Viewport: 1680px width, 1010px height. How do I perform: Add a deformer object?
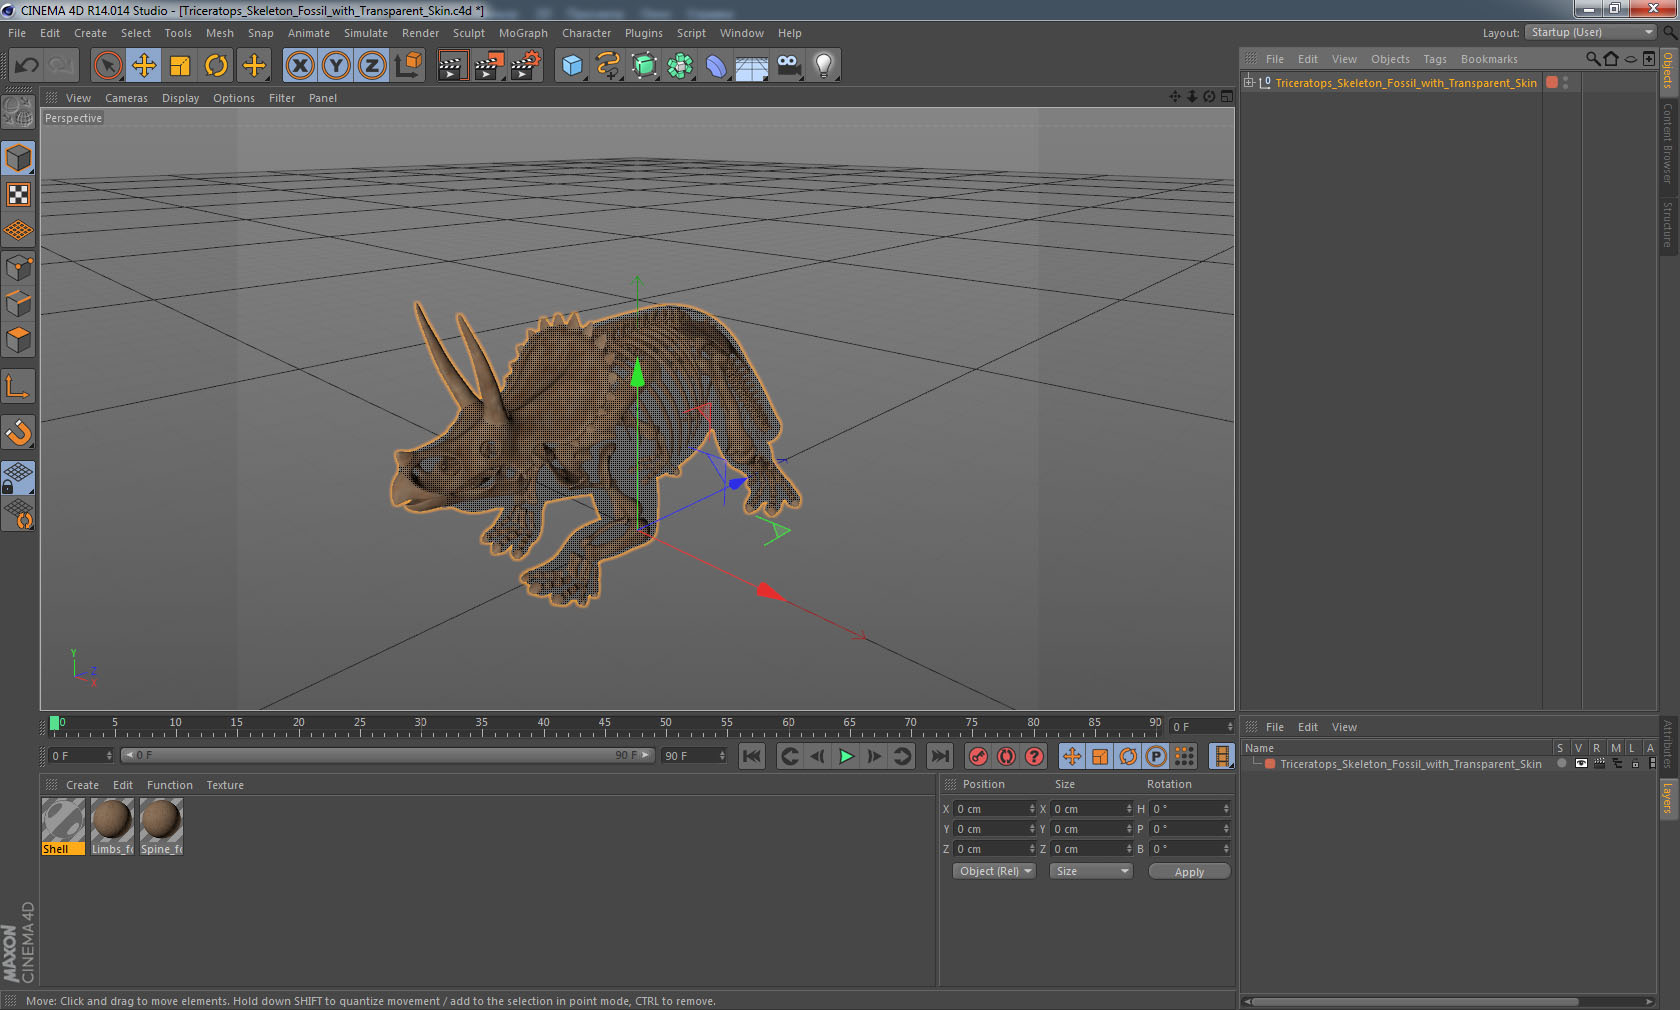pyautogui.click(x=717, y=66)
